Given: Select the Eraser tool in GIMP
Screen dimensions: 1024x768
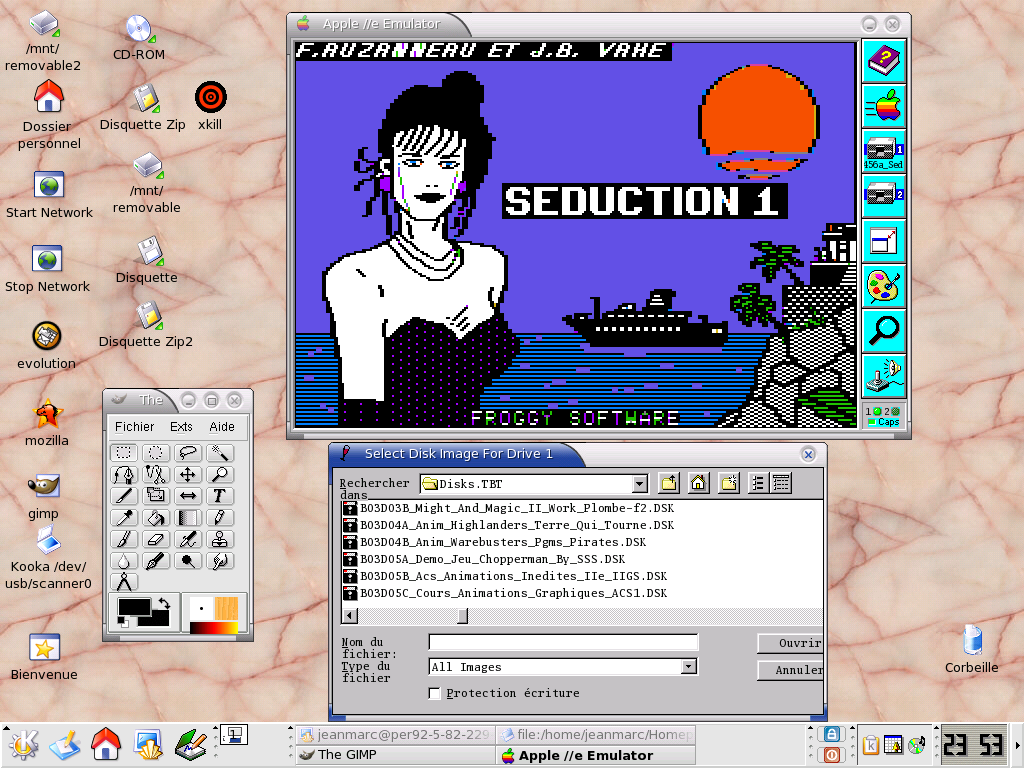Looking at the screenshot, I should tap(155, 539).
